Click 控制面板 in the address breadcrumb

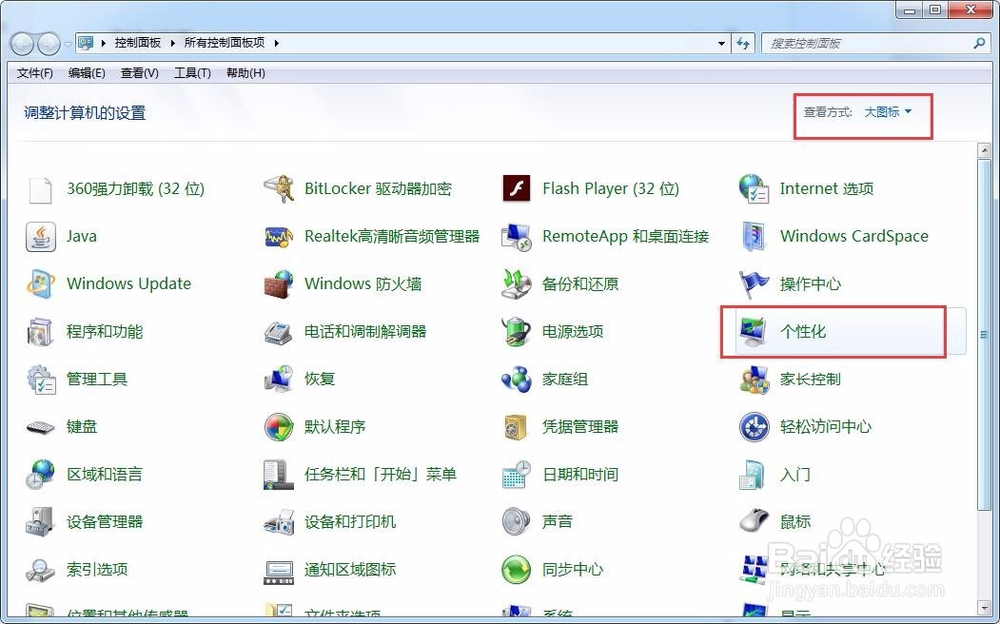click(x=137, y=43)
